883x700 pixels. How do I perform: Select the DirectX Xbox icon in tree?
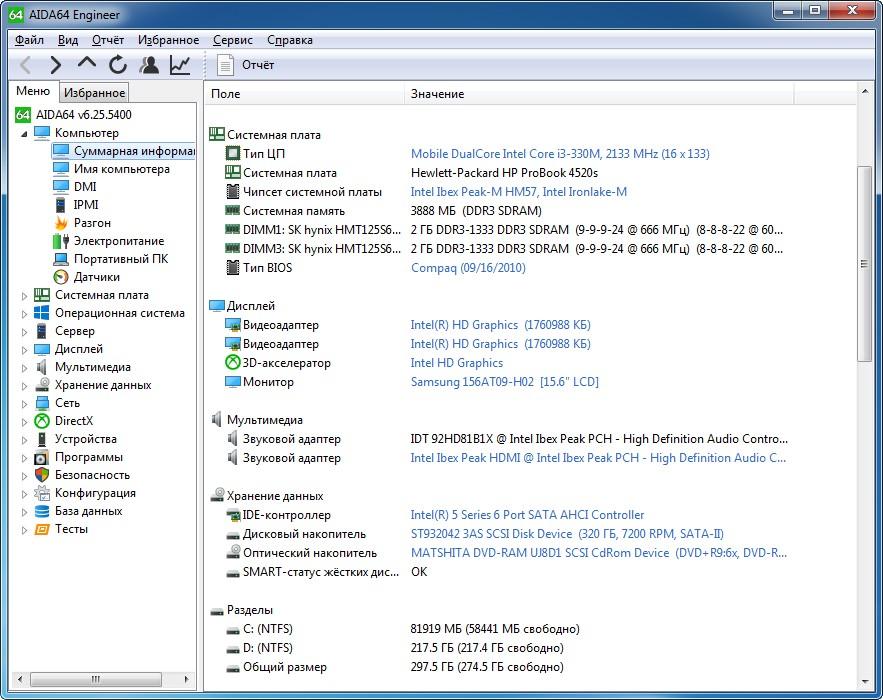point(42,421)
